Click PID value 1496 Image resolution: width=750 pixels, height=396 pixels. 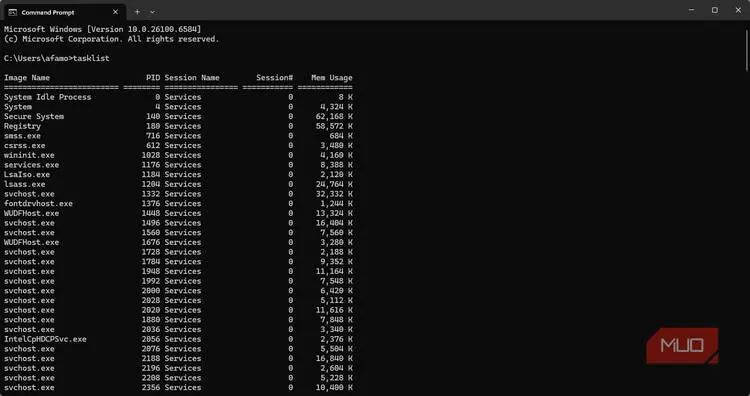point(151,223)
